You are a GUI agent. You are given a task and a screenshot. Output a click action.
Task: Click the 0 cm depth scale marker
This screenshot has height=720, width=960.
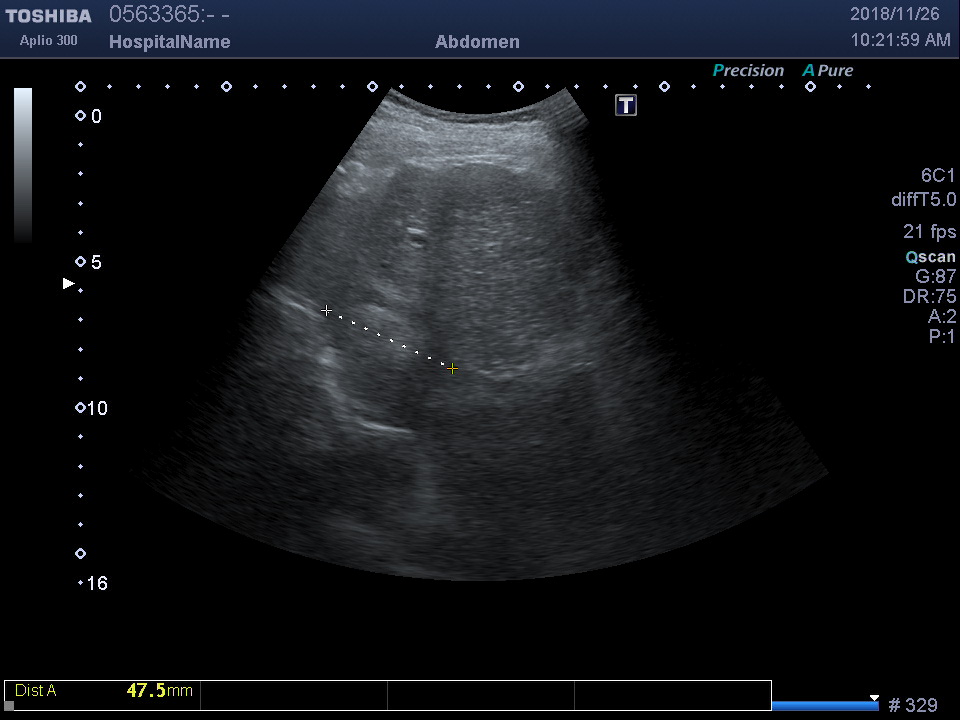pyautogui.click(x=81, y=116)
